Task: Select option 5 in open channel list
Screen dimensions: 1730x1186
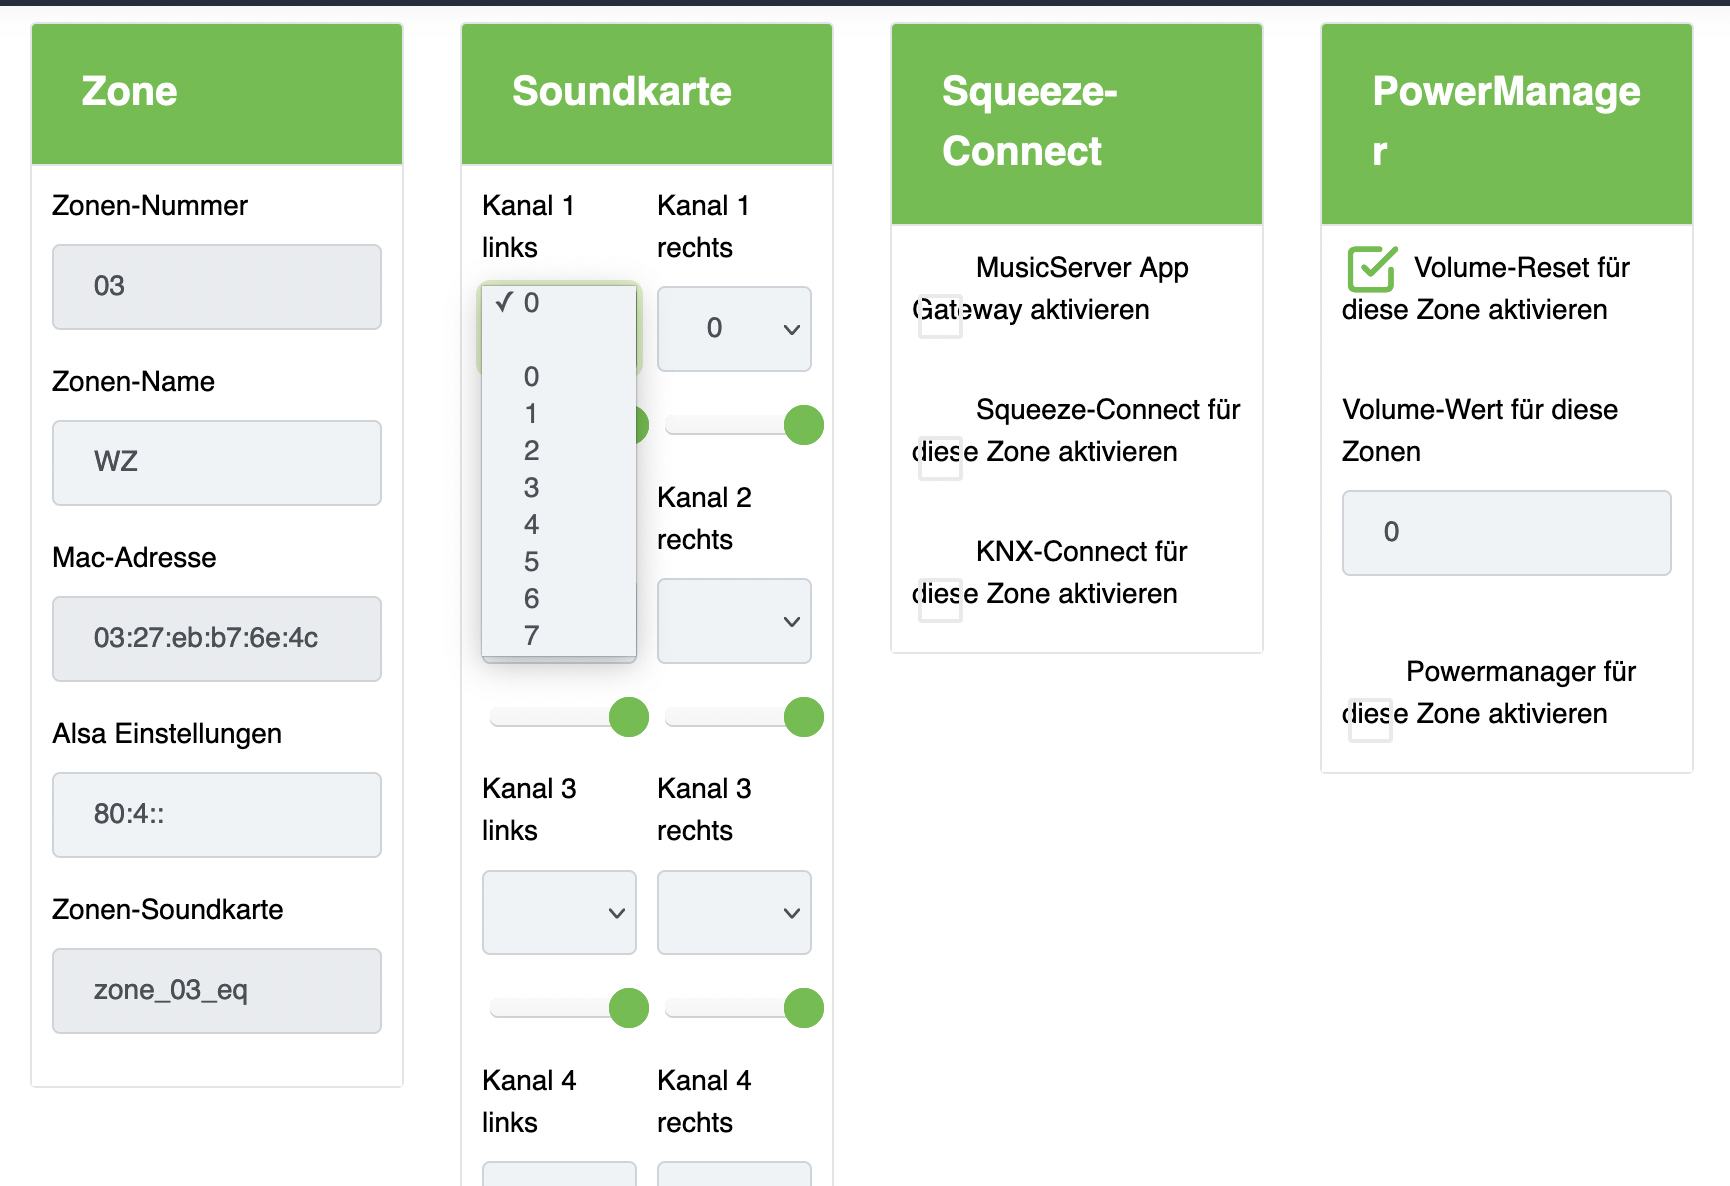Action: (x=532, y=562)
